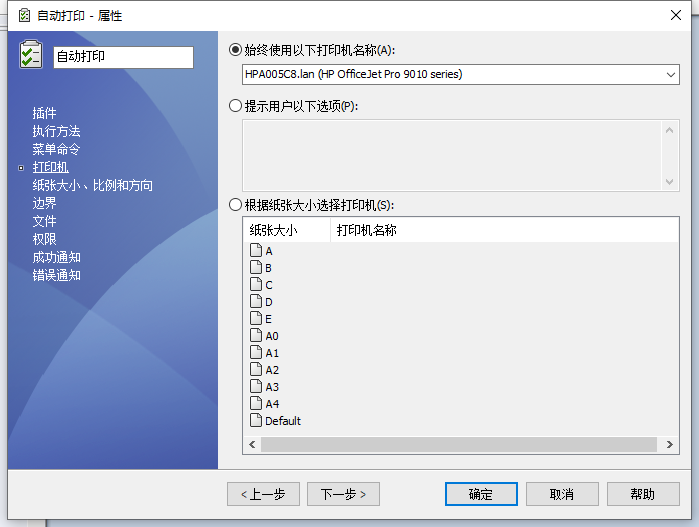
Task: Select the Default paper size page icon
Action: [x=256, y=420]
